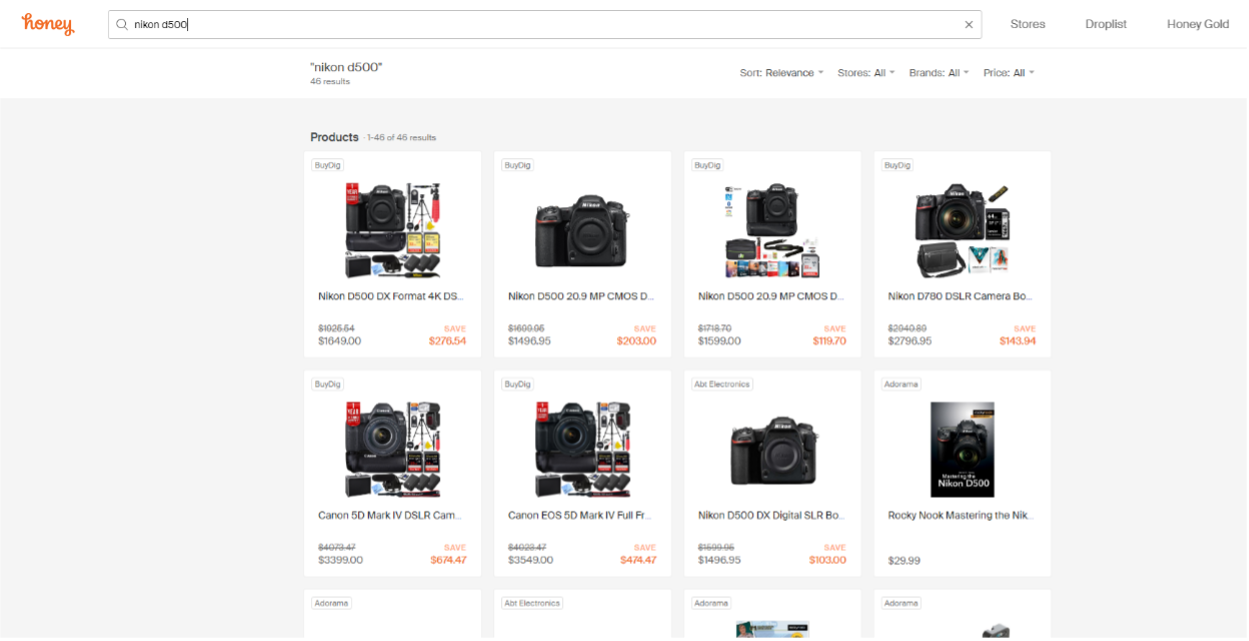View the Nikon D500 body image priced $1496.95 from BuyDig
1249x641 pixels.
(x=582, y=230)
